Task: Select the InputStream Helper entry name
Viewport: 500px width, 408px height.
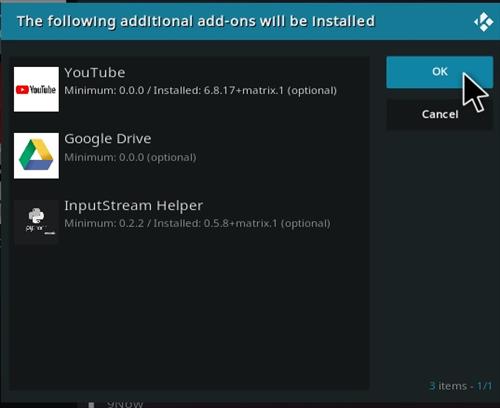Action: [x=134, y=206]
